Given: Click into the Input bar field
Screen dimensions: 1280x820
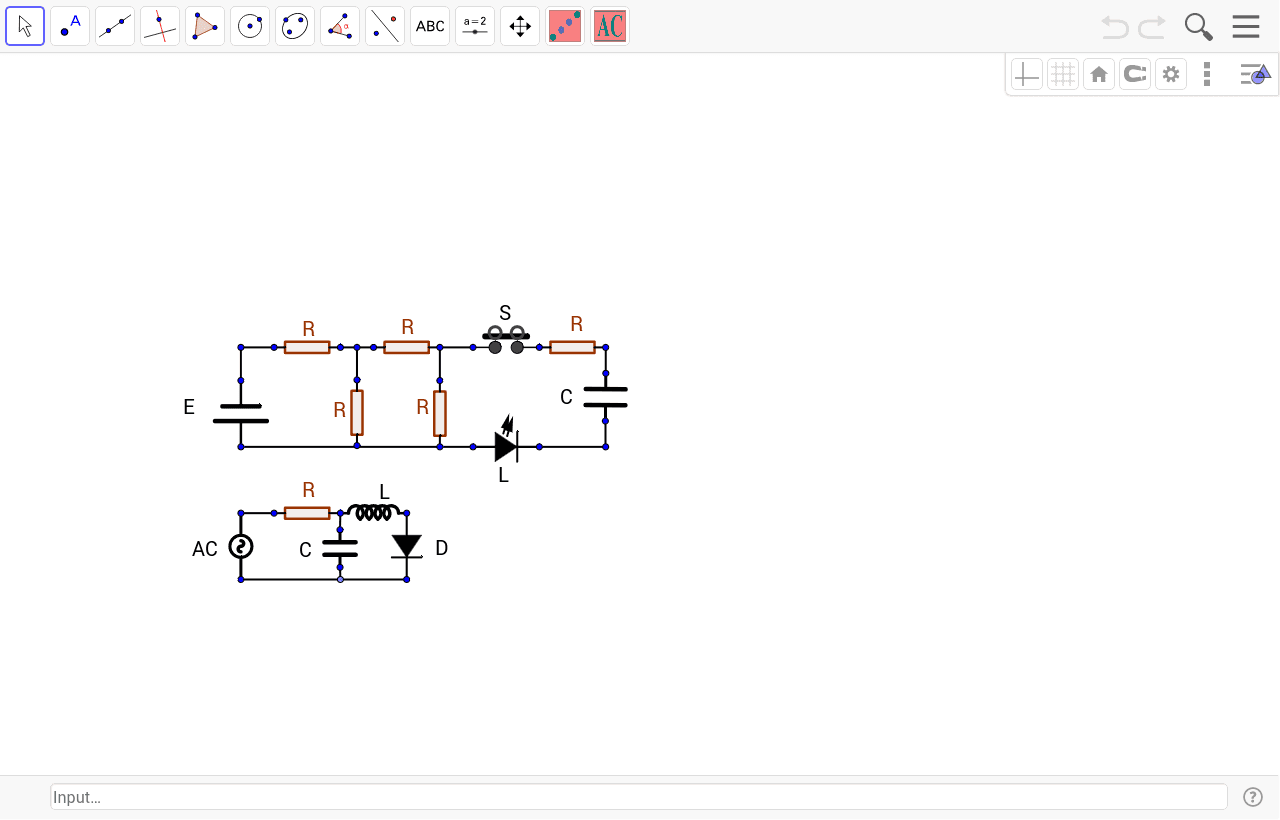Looking at the screenshot, I should click(639, 797).
